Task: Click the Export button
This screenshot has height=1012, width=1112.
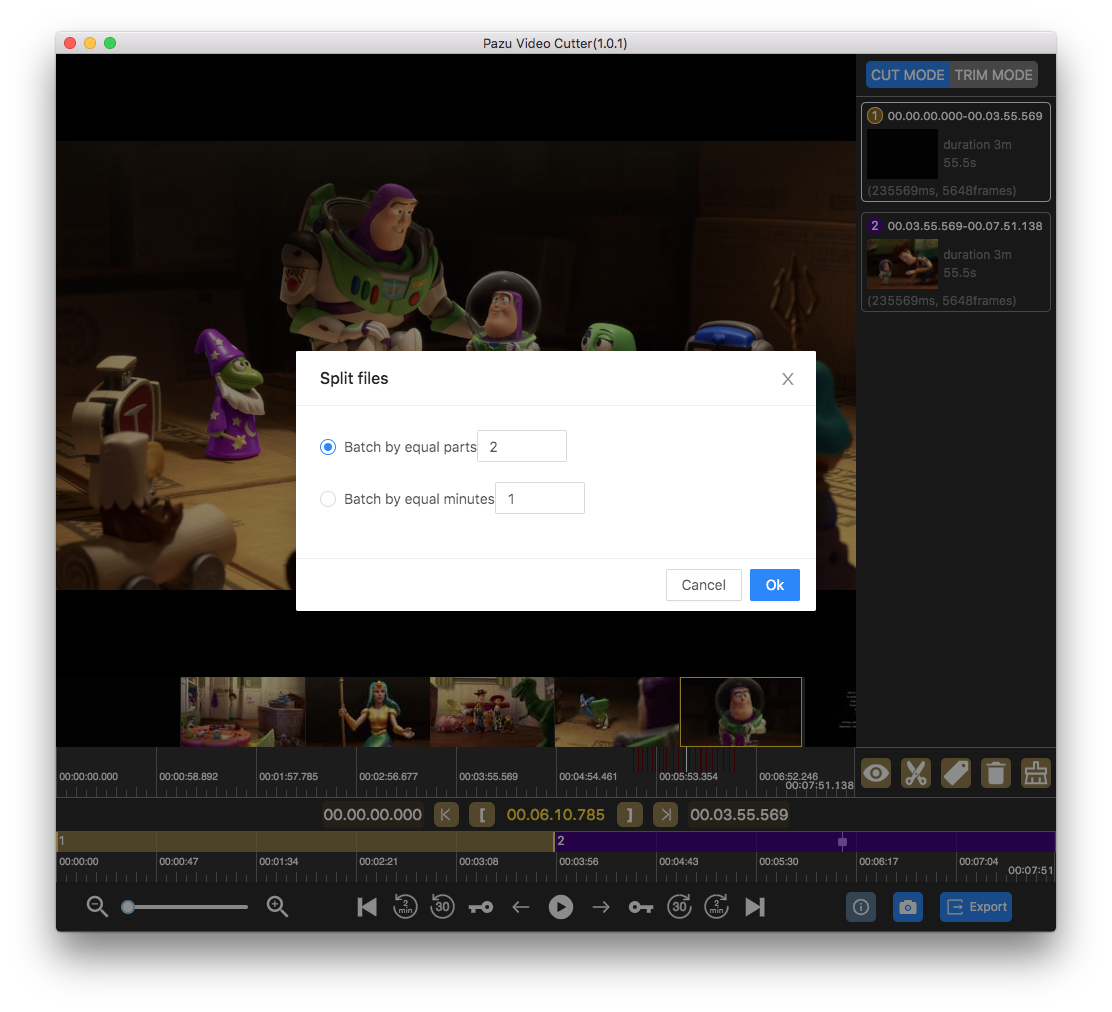Action: [x=976, y=907]
